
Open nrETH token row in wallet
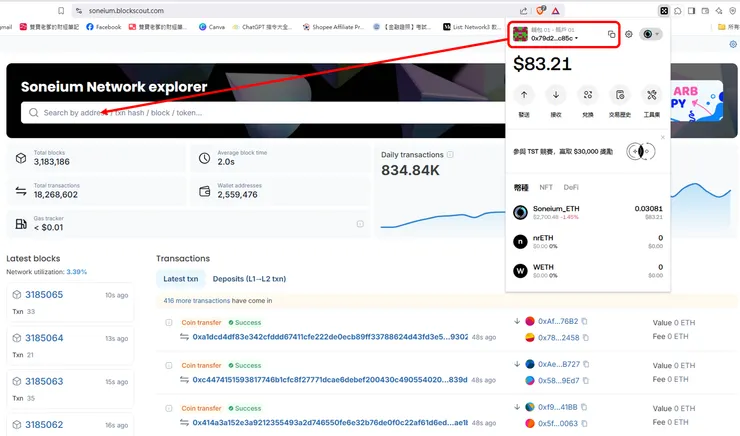(x=588, y=242)
